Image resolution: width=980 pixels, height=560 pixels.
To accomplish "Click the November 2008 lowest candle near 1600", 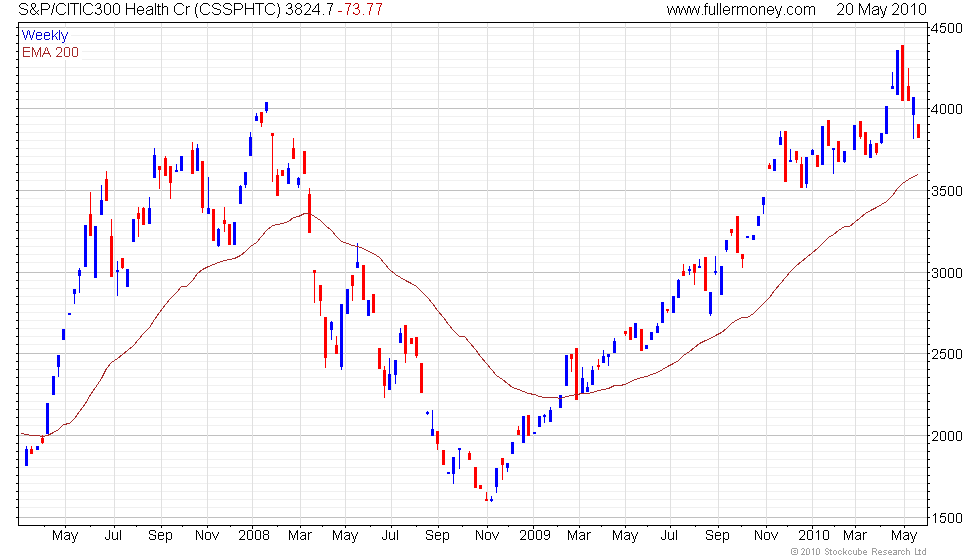I will coord(491,499).
